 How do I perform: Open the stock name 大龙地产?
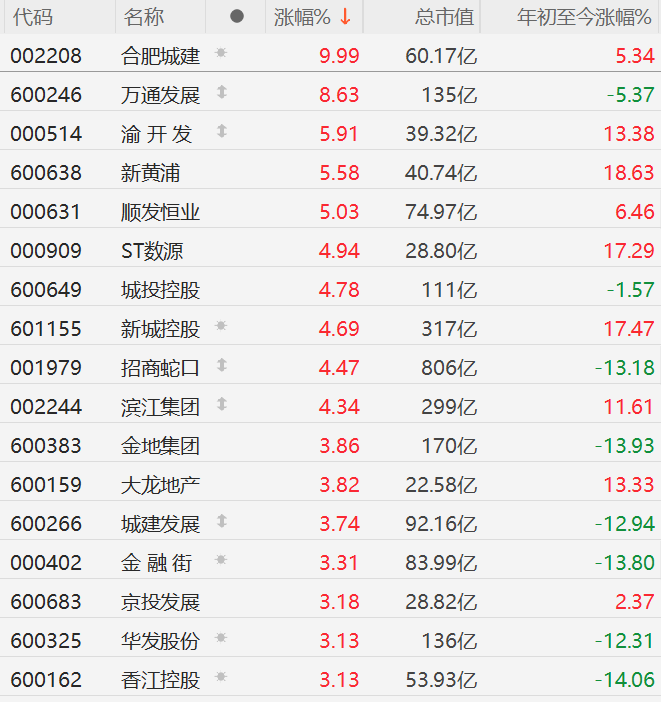[x=160, y=484]
